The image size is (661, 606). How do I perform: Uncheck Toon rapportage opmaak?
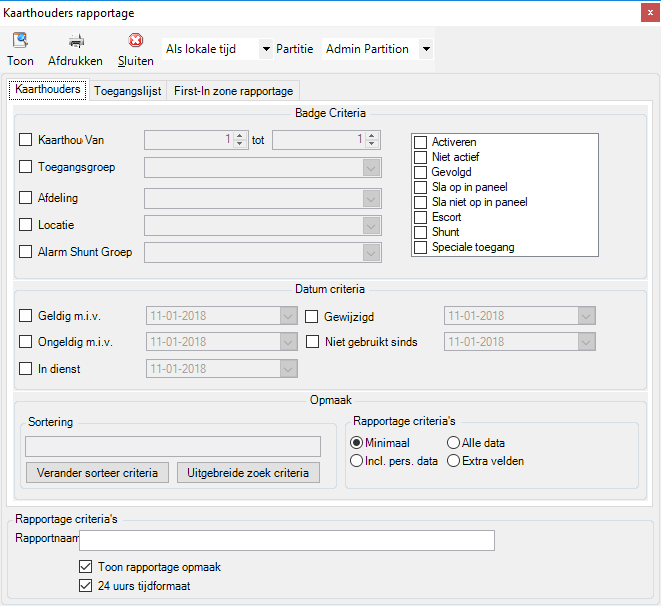click(x=86, y=567)
